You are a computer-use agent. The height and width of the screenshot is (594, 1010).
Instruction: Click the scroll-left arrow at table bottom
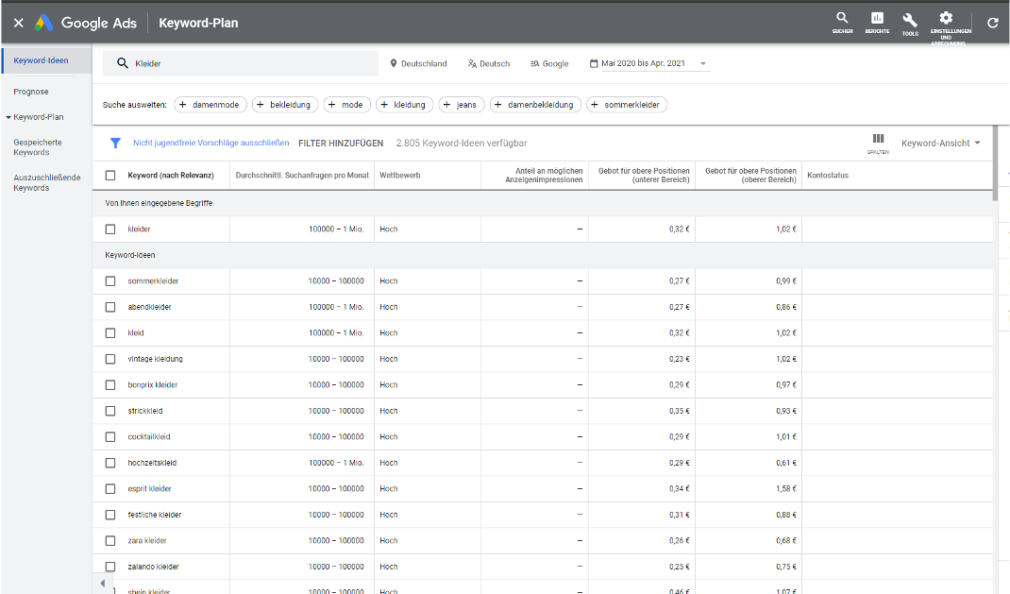[x=102, y=584]
